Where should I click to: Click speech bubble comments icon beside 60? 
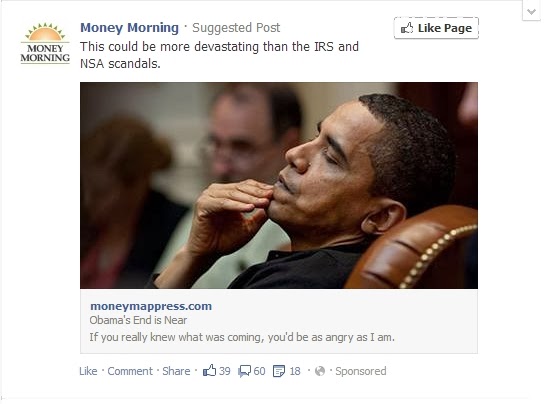point(245,371)
